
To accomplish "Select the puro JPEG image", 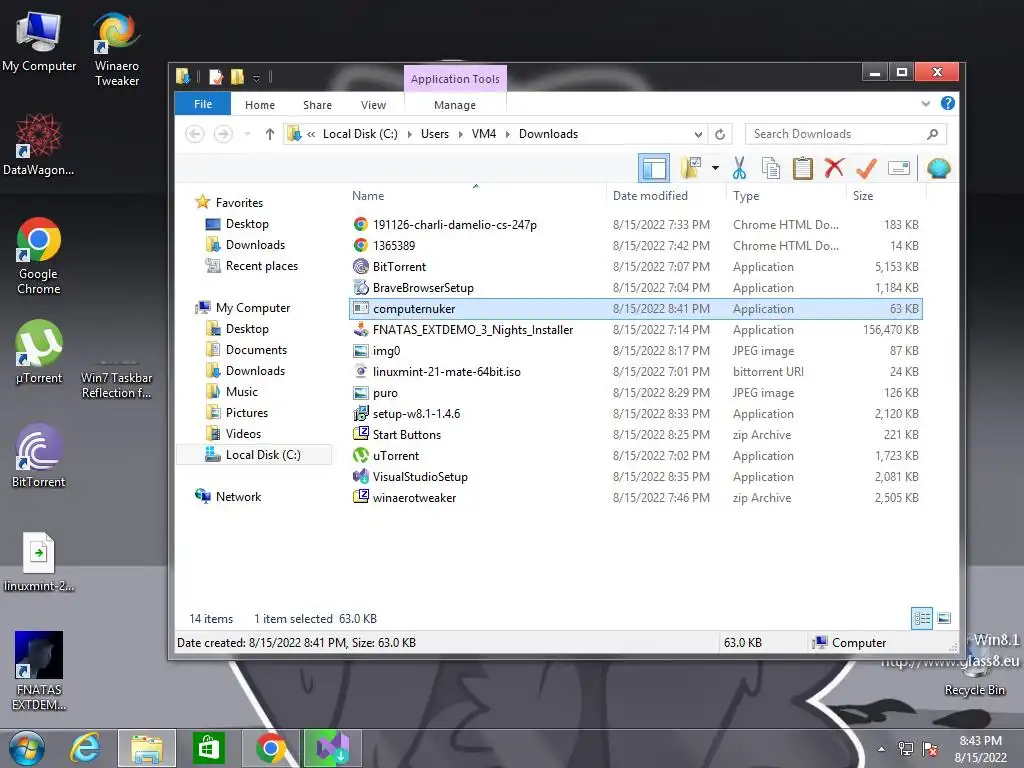I will pyautogui.click(x=636, y=393).
